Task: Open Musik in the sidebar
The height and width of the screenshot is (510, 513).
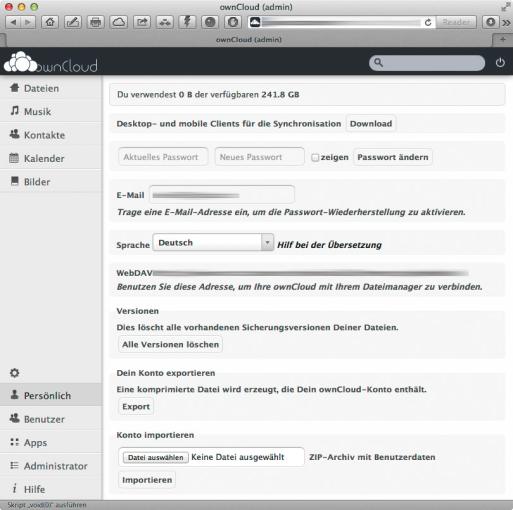Action: click(x=51, y=111)
